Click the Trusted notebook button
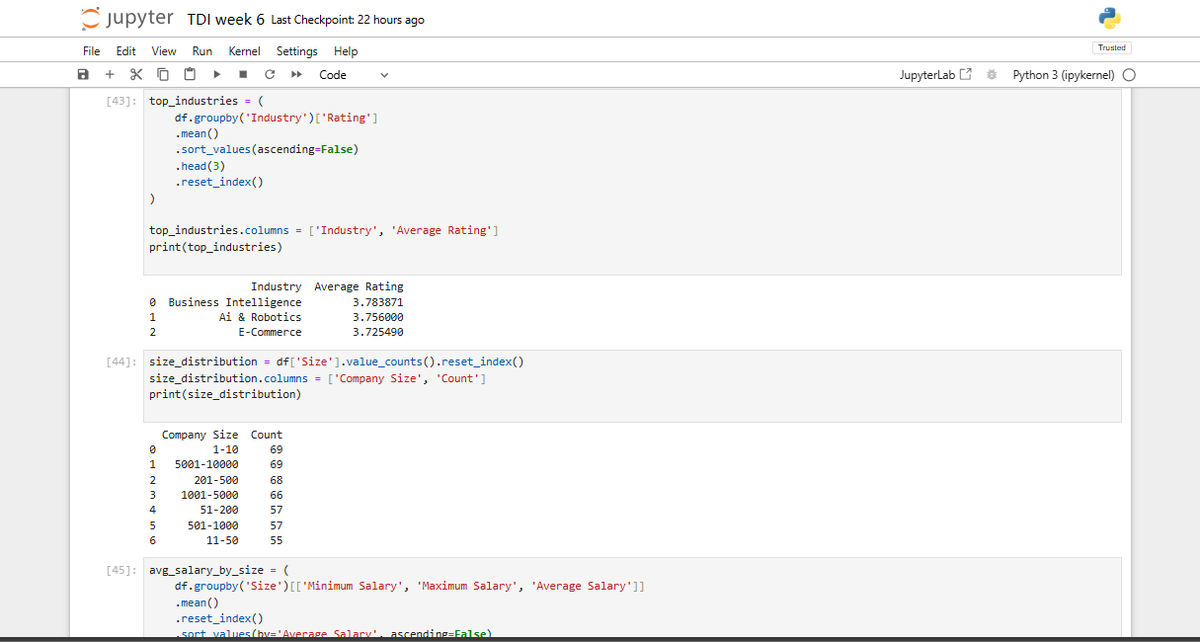 1111,47
